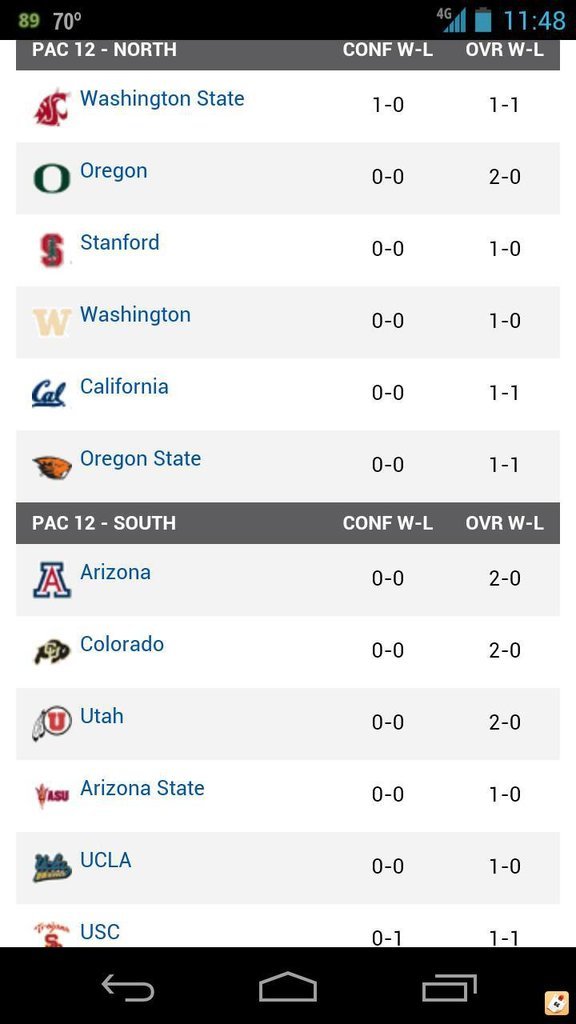576x1024 pixels.
Task: Open the Colorado team link
Action: pos(122,644)
